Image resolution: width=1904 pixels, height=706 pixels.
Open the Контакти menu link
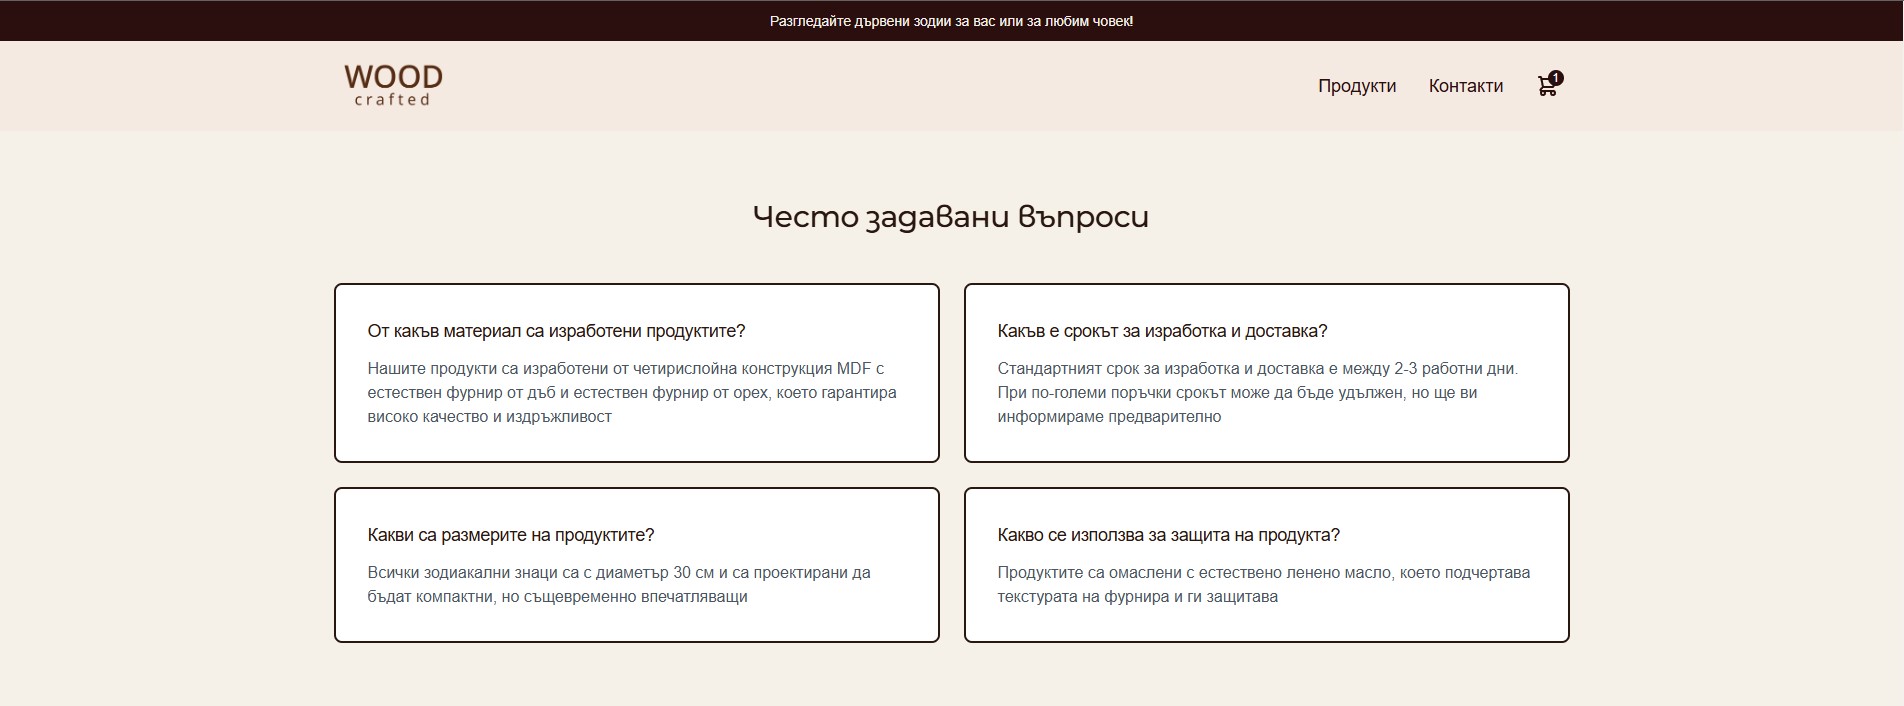(1466, 86)
